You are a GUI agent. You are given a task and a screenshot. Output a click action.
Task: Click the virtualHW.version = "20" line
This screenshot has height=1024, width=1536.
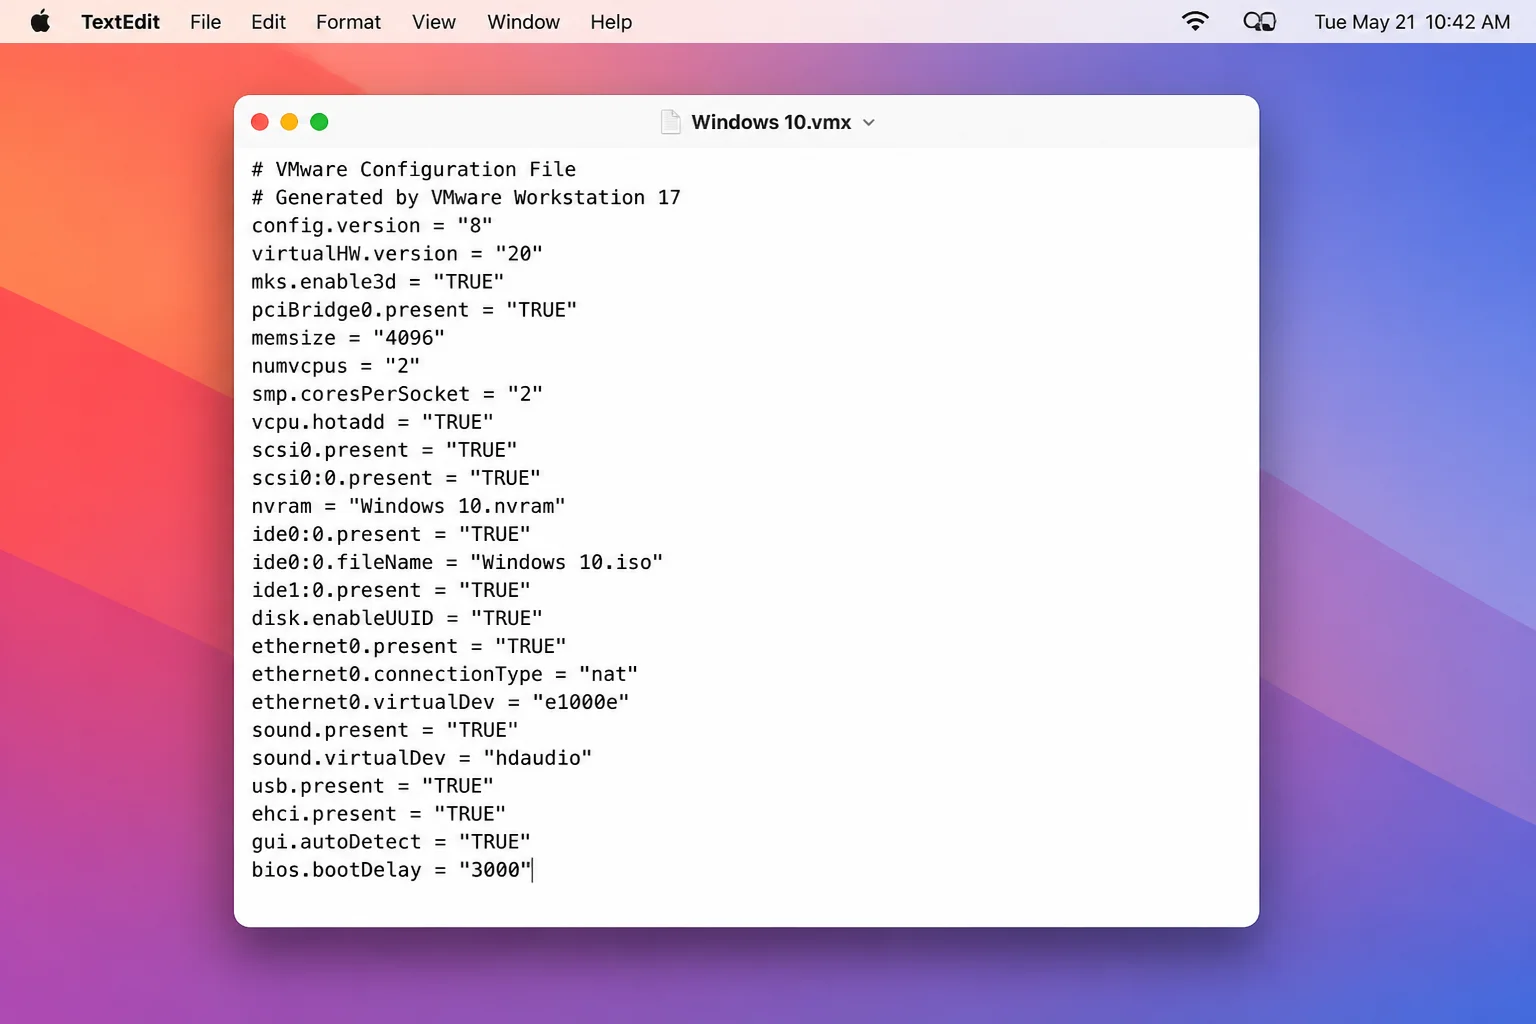(x=397, y=253)
